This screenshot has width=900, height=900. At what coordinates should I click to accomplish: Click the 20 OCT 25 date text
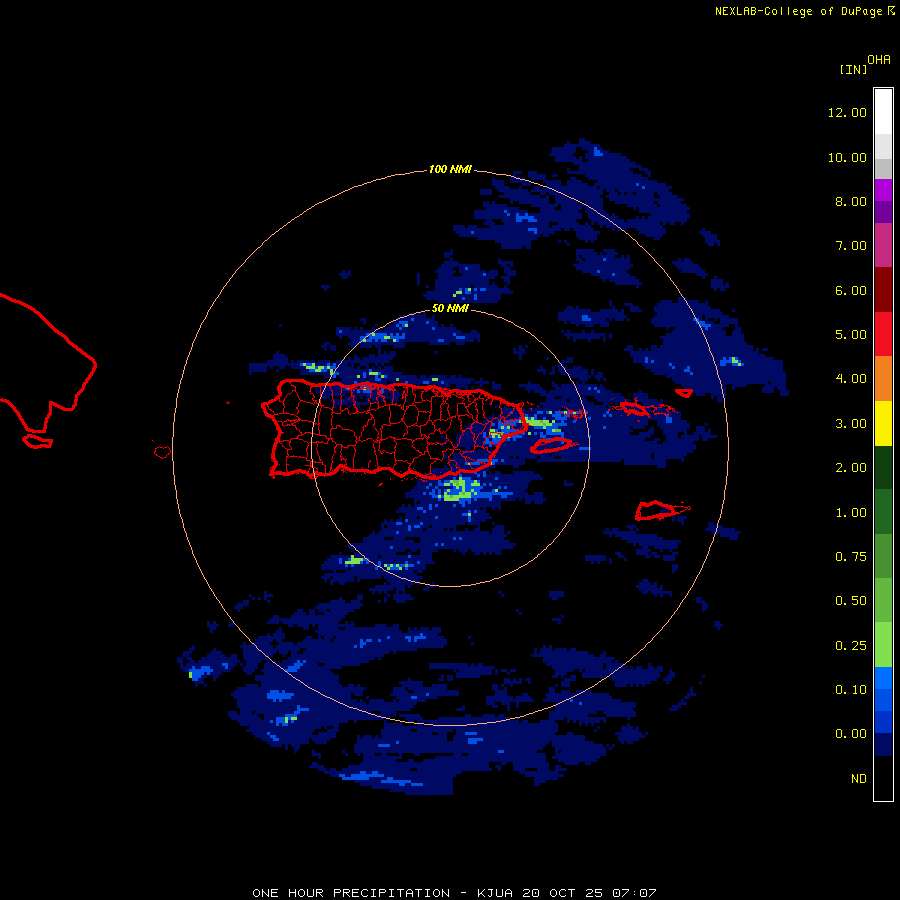click(562, 893)
